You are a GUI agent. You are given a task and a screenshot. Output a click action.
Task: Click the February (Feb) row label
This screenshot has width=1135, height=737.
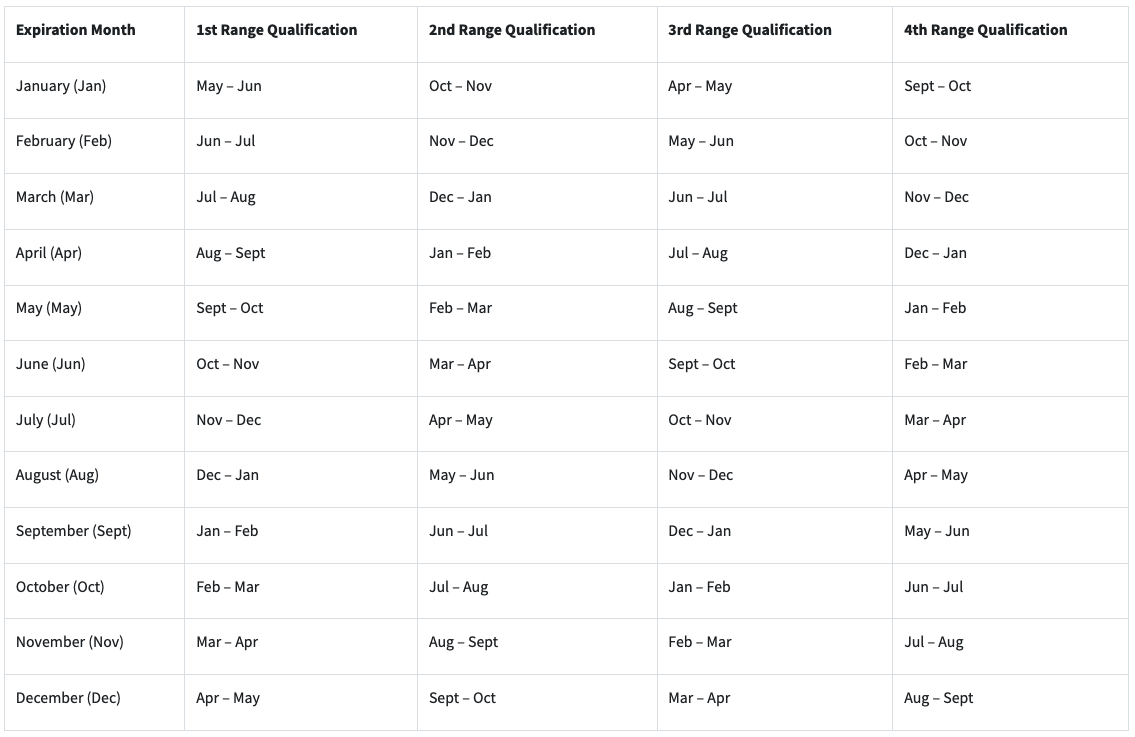coord(64,141)
